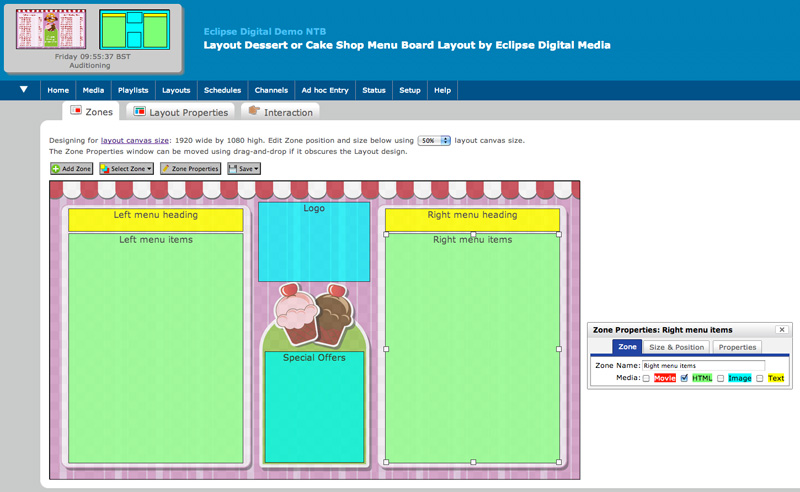800x492 pixels.
Task: Uncheck the HTML media checkbox
Action: [x=684, y=378]
